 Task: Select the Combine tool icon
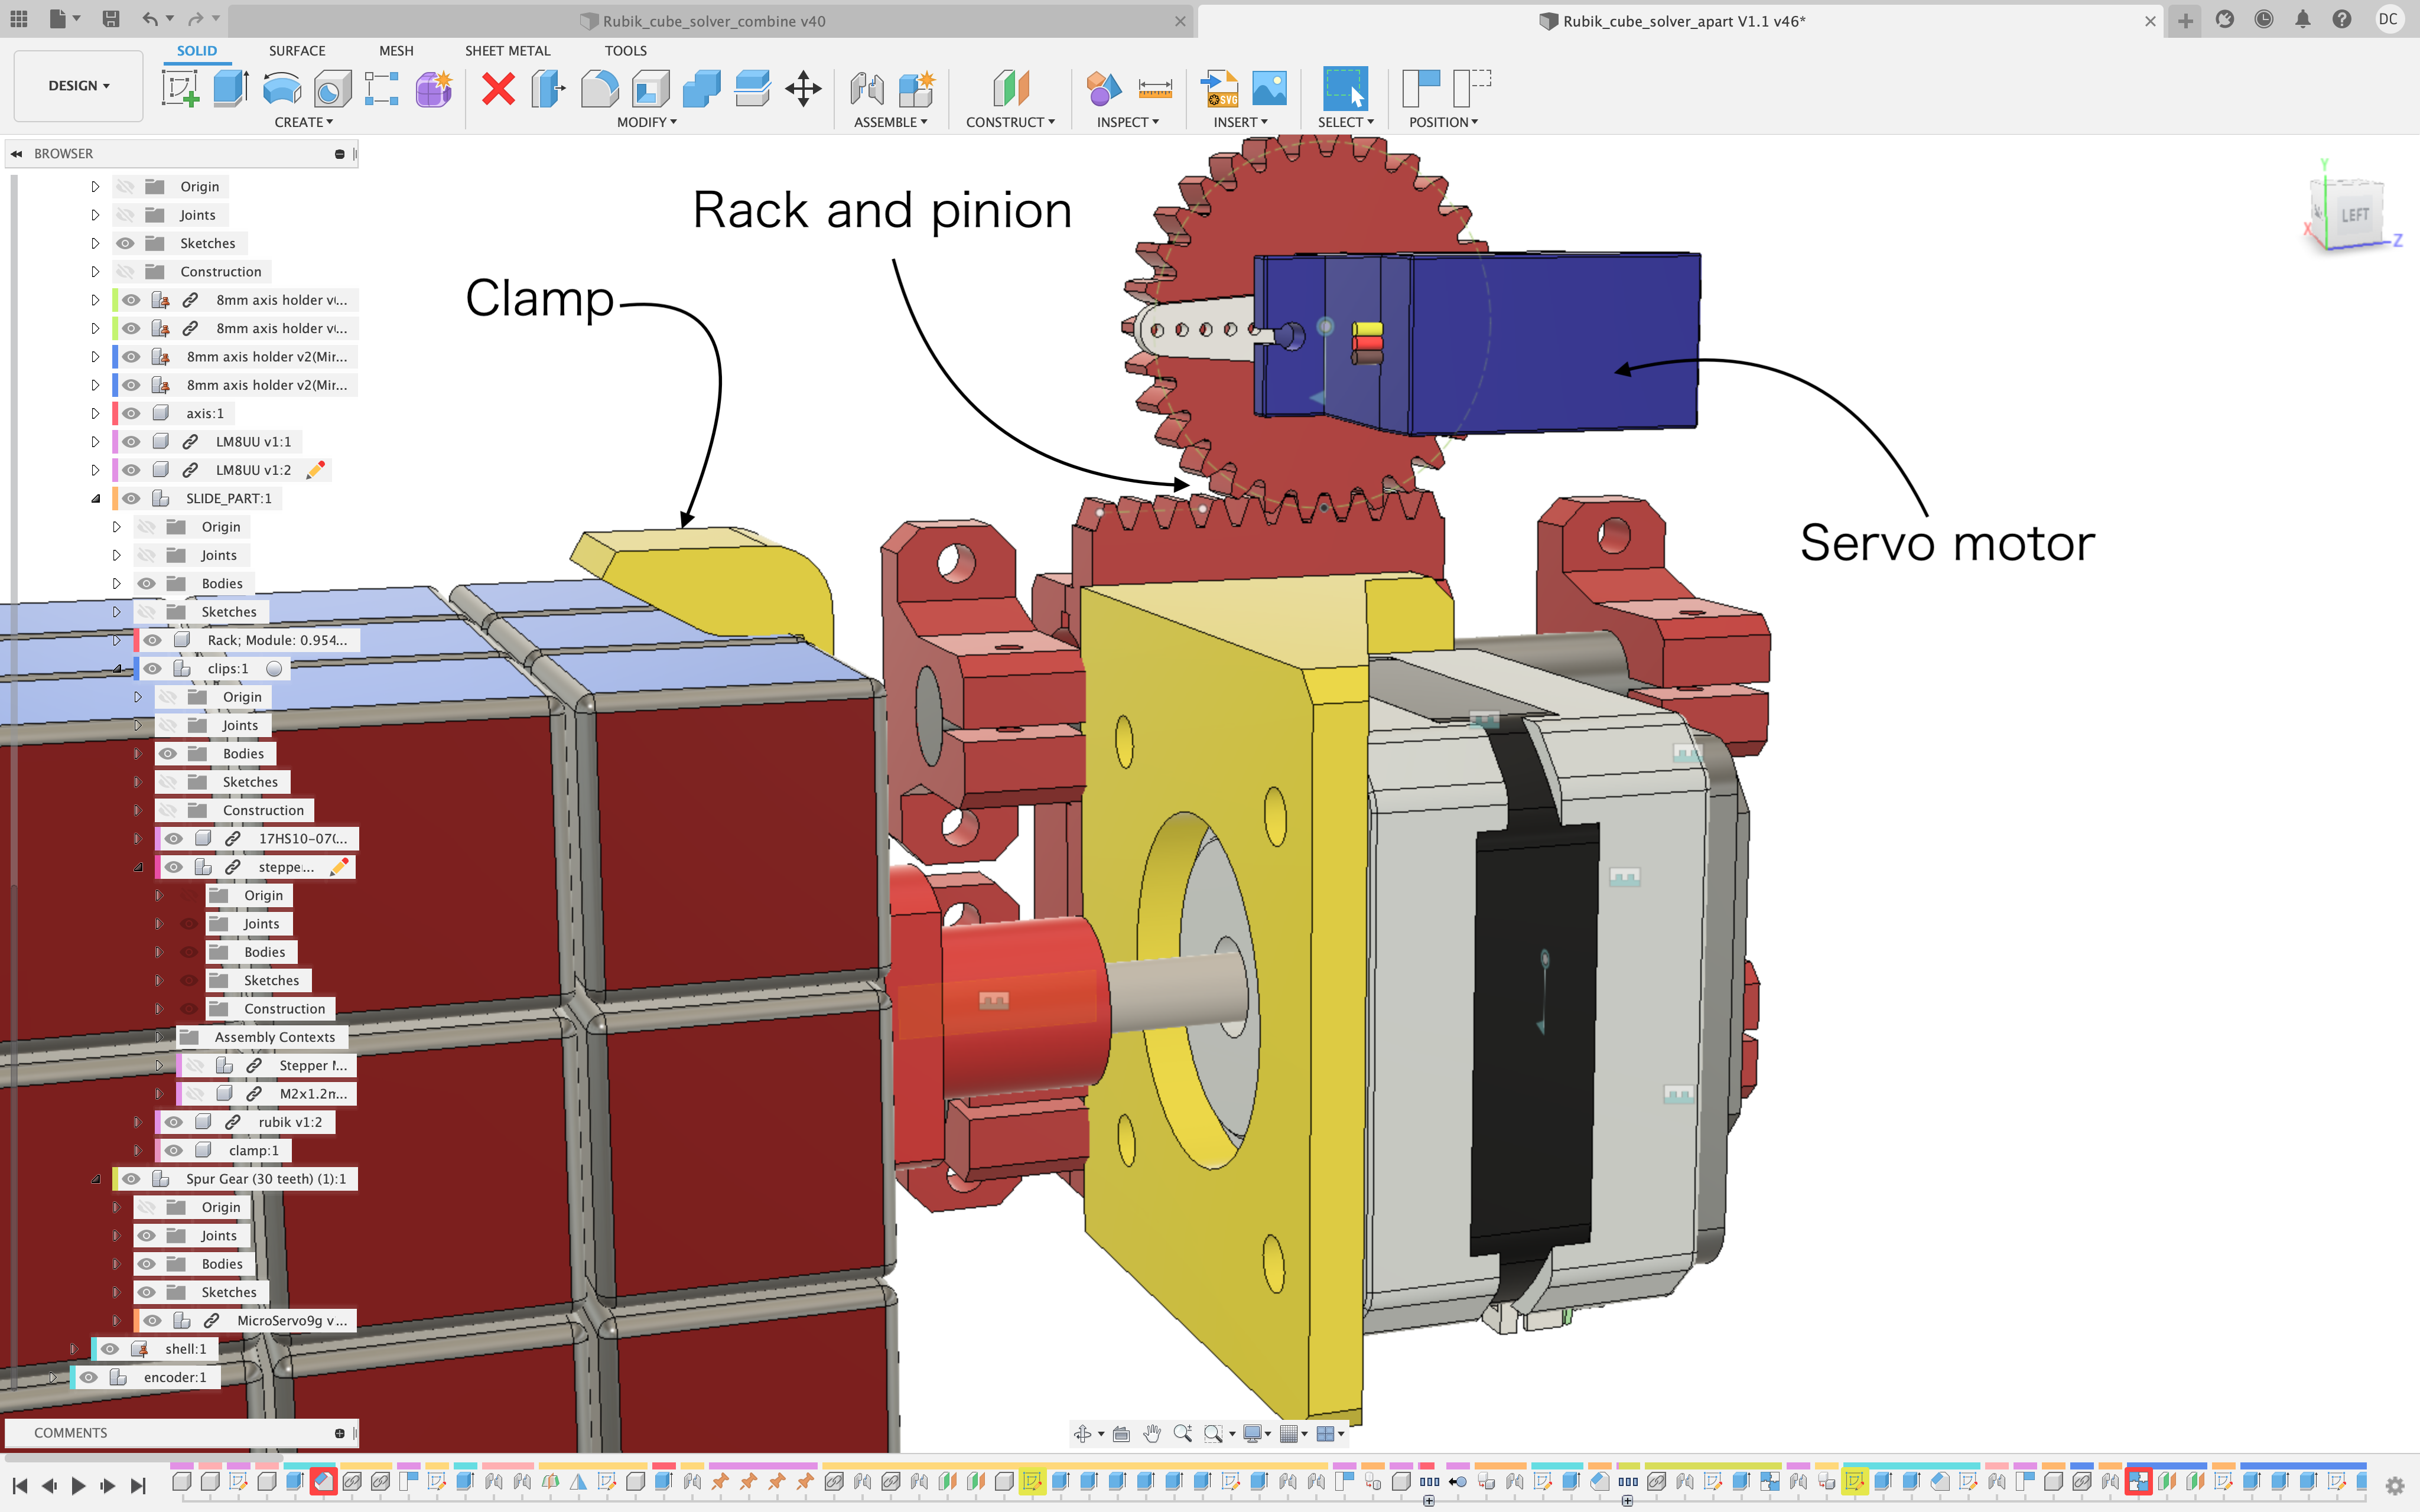point(701,88)
